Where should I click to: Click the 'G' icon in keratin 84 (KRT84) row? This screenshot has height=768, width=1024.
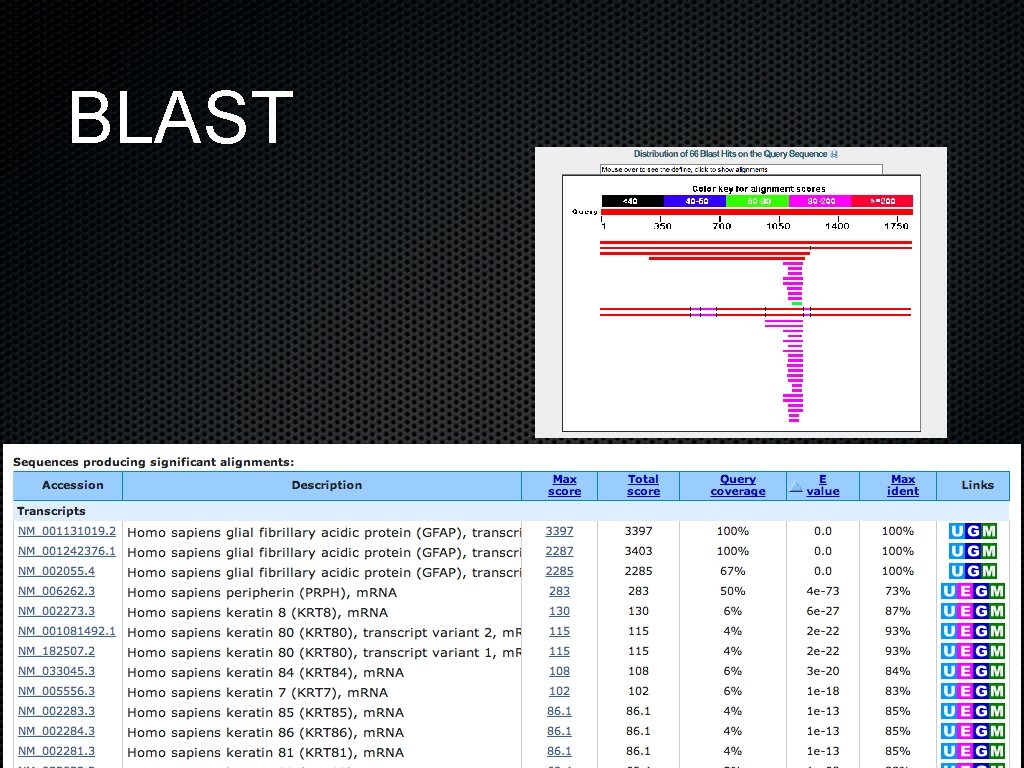[x=982, y=671]
